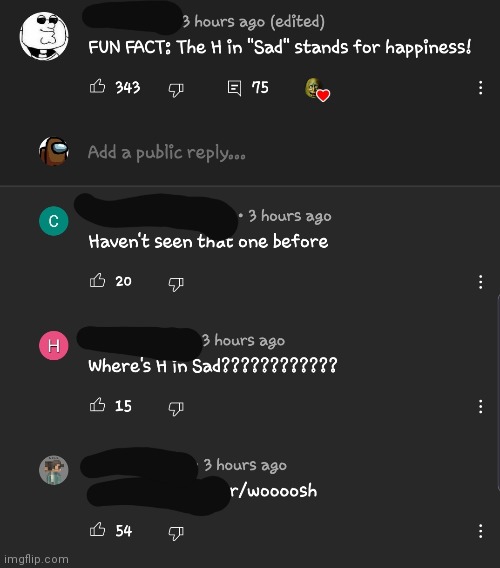Open the 75 replies icon
500x568 pixels.
pos(234,88)
